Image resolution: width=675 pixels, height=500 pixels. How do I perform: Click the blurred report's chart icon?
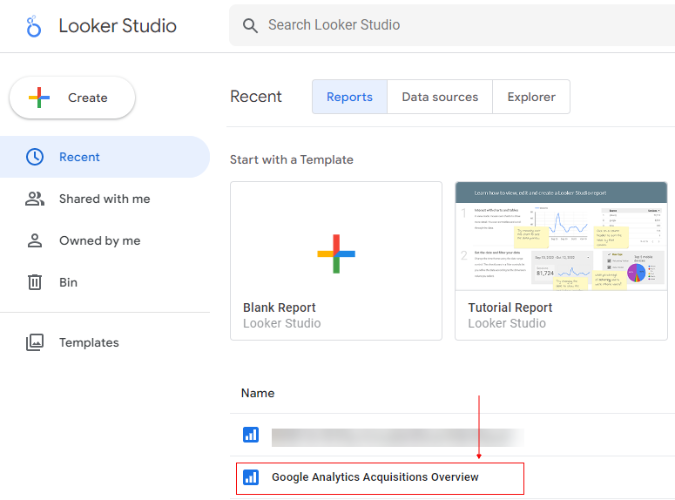251,435
